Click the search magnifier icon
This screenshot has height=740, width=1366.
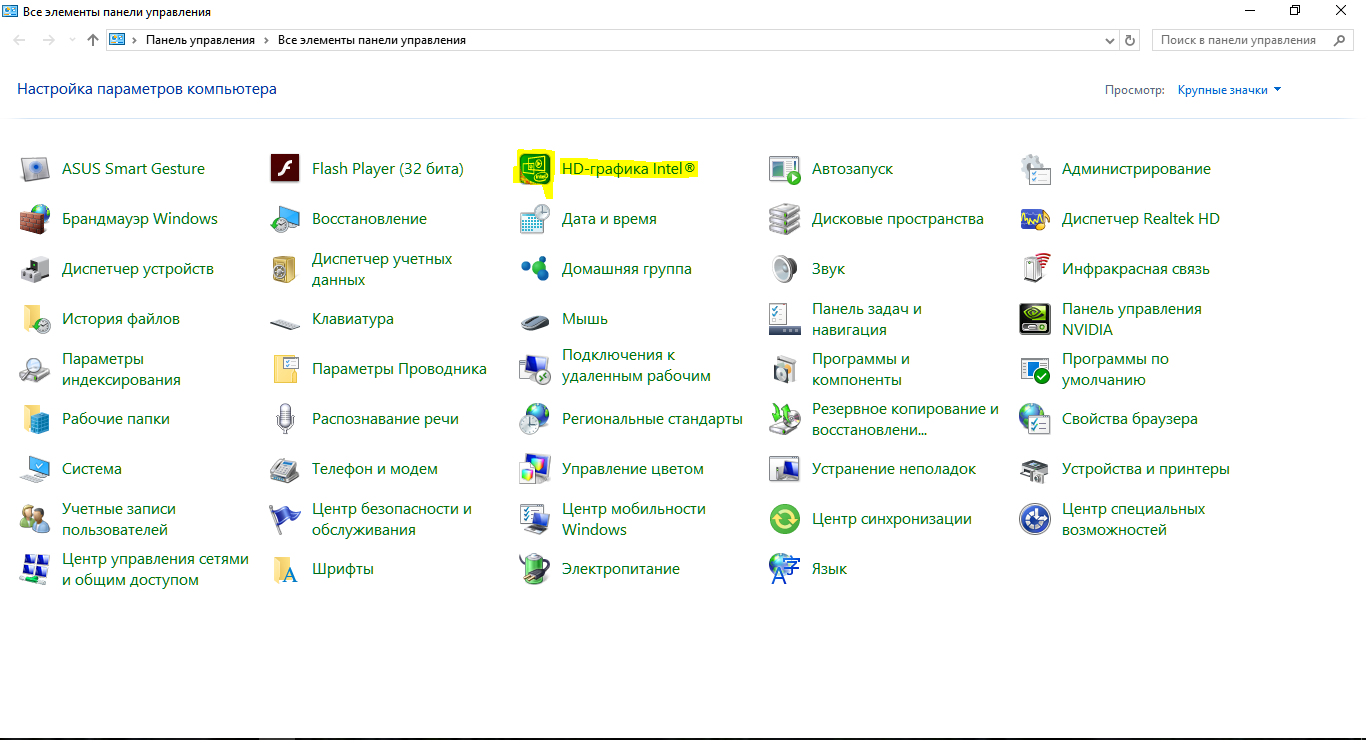(x=1339, y=41)
